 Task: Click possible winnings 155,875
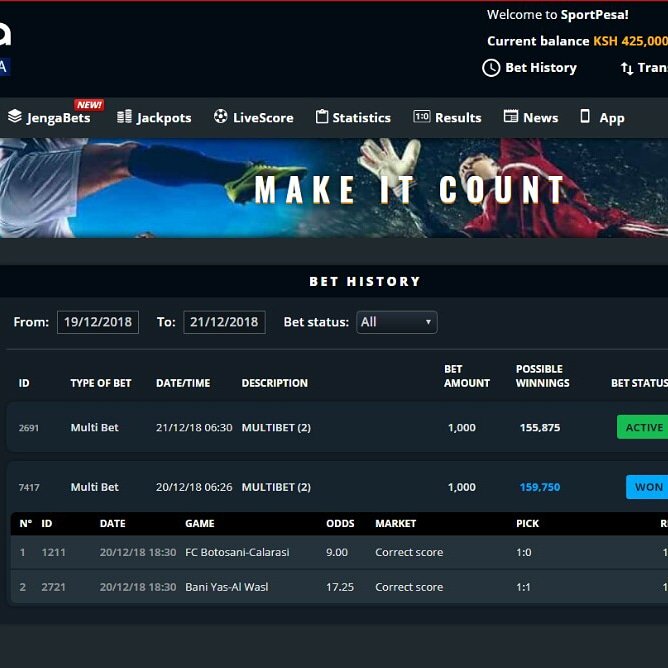[540, 427]
